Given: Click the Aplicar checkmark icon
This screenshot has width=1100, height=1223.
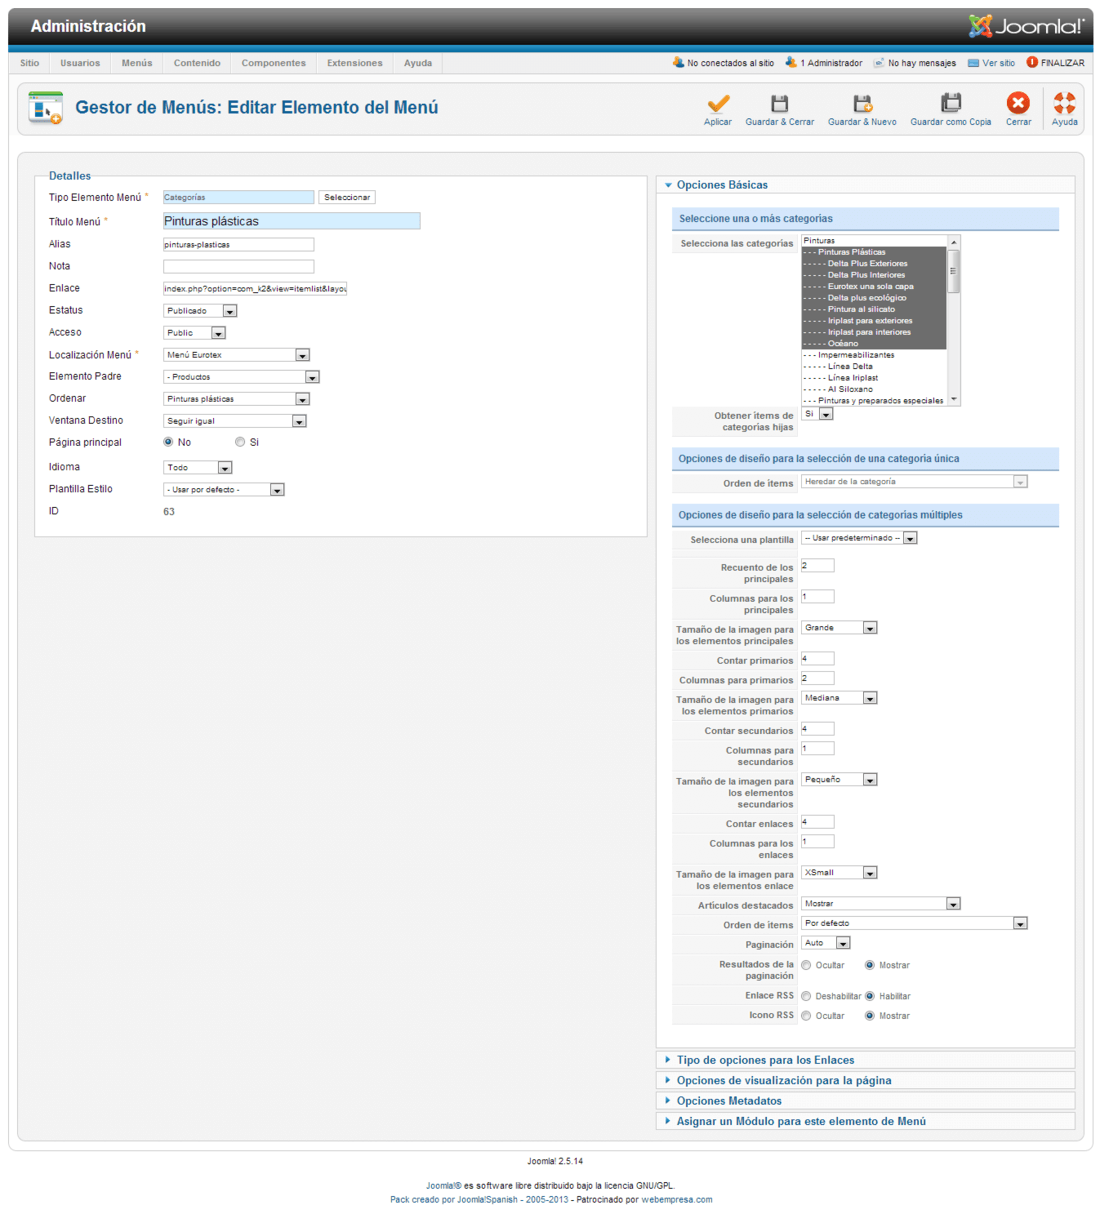Looking at the screenshot, I should click(x=718, y=103).
